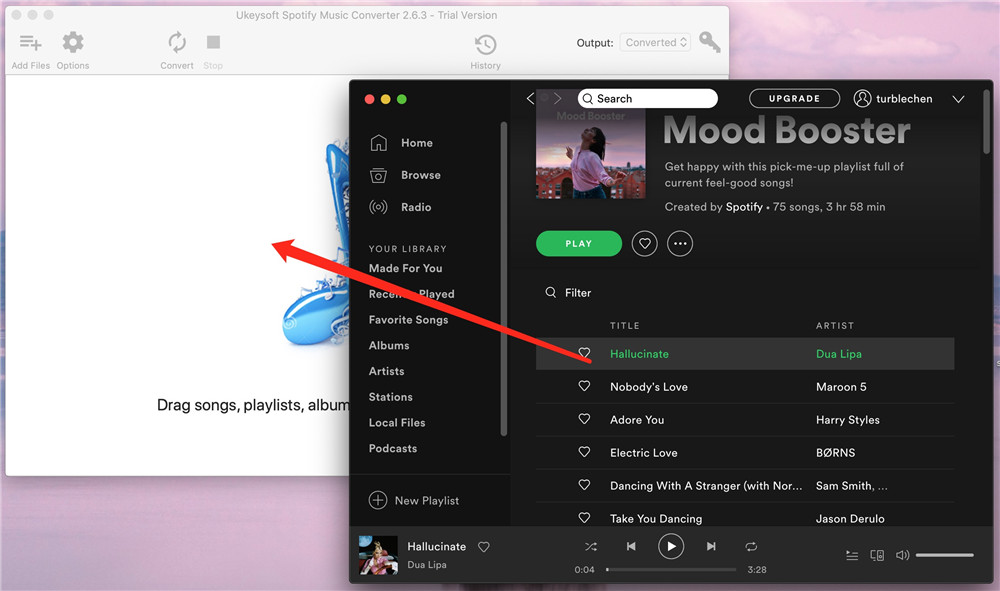The width and height of the screenshot is (1000, 591).
Task: Open Home in the Spotify sidebar
Action: point(402,143)
